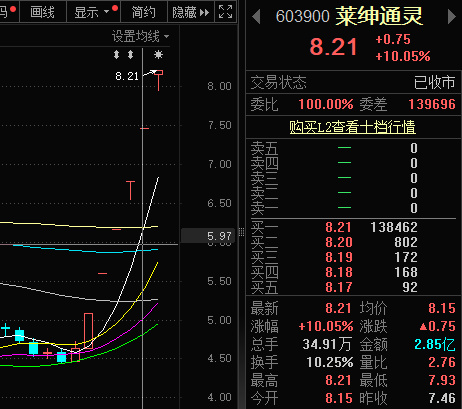Viewport: 462px width, 409px height.
Task: Click 昨收 value 7.46
Action: 442,398
